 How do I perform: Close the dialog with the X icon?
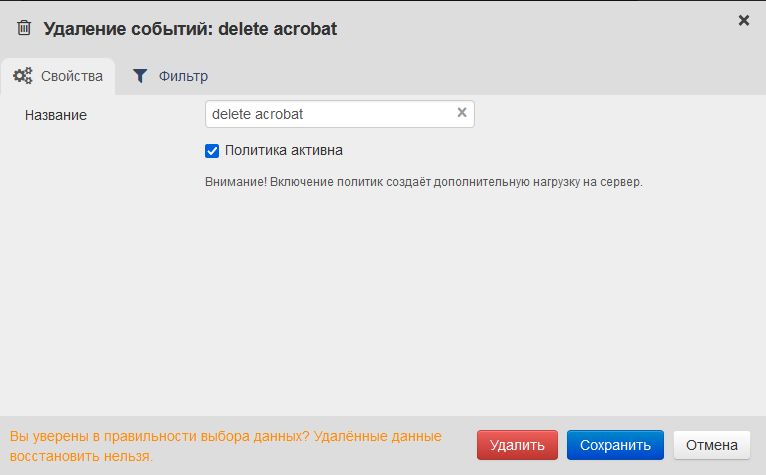pos(744,20)
